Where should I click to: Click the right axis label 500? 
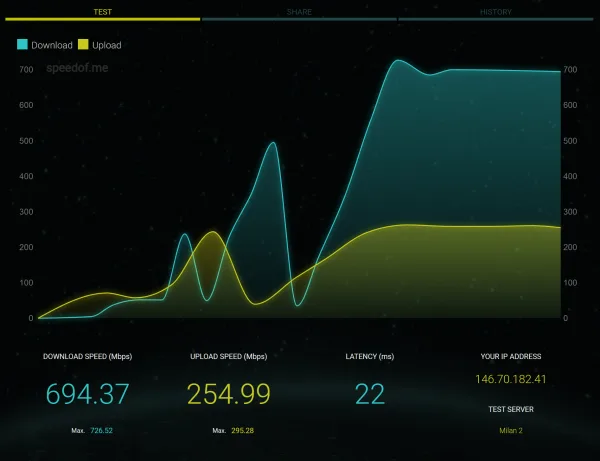click(570, 141)
